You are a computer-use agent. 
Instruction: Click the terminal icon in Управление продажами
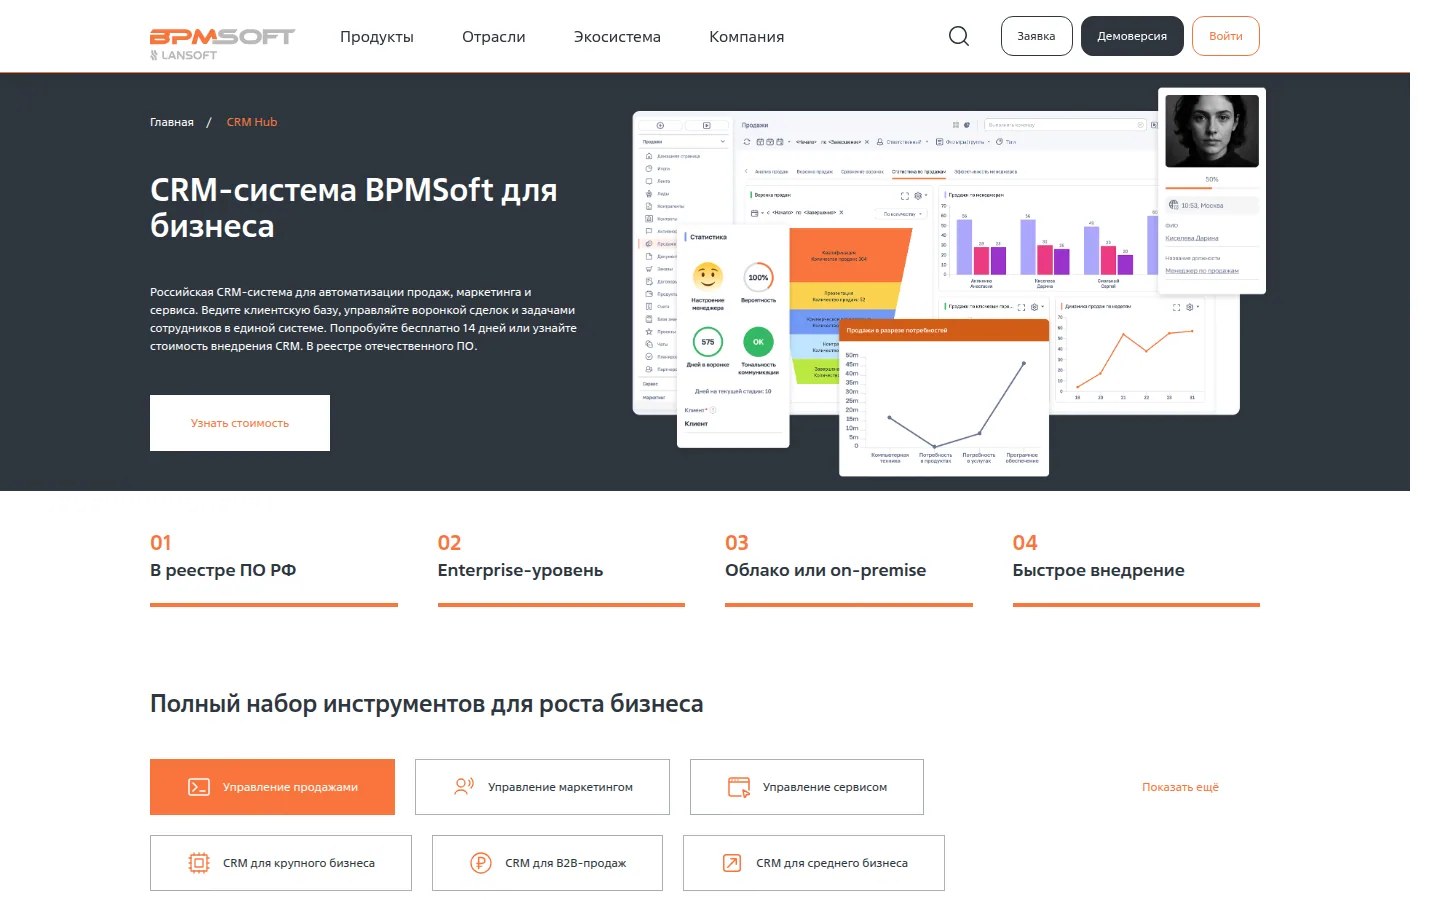point(199,787)
